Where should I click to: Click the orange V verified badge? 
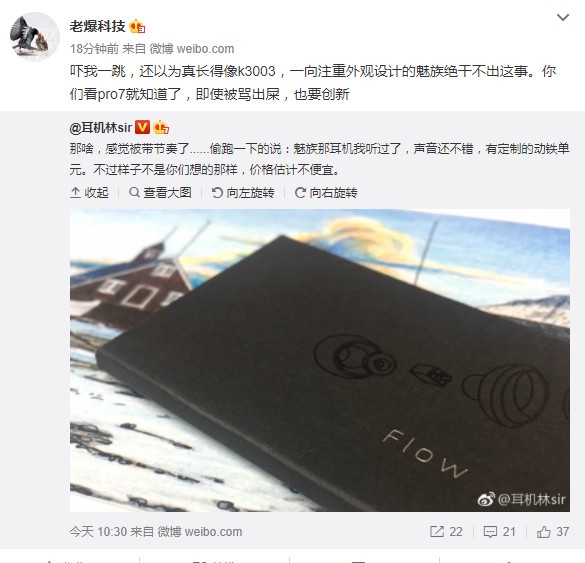pyautogui.click(x=142, y=127)
